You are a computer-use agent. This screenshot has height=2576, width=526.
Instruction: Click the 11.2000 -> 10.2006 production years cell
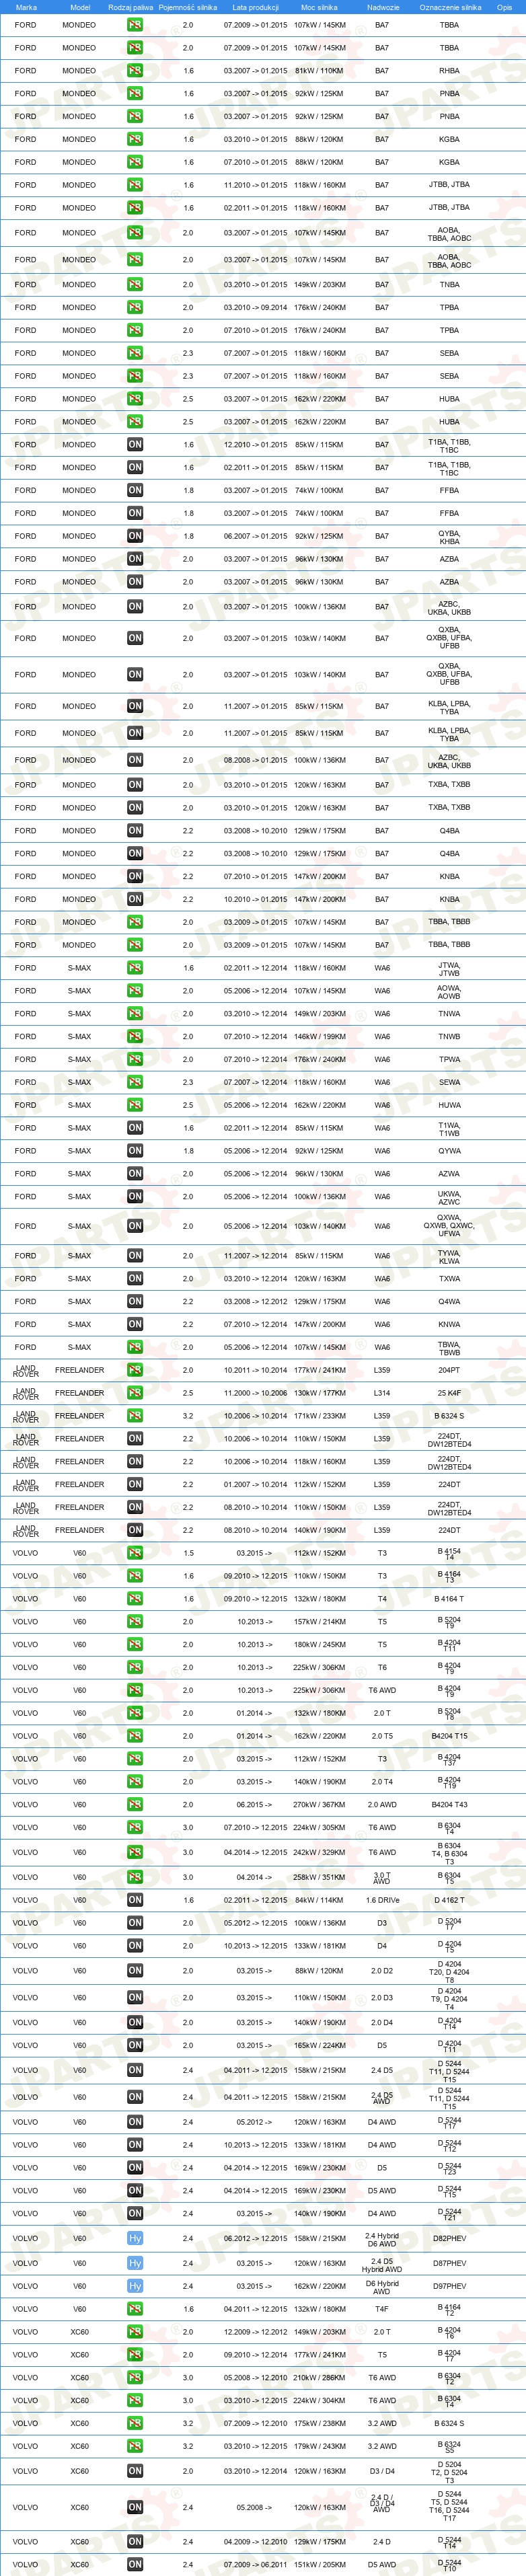tap(255, 1393)
